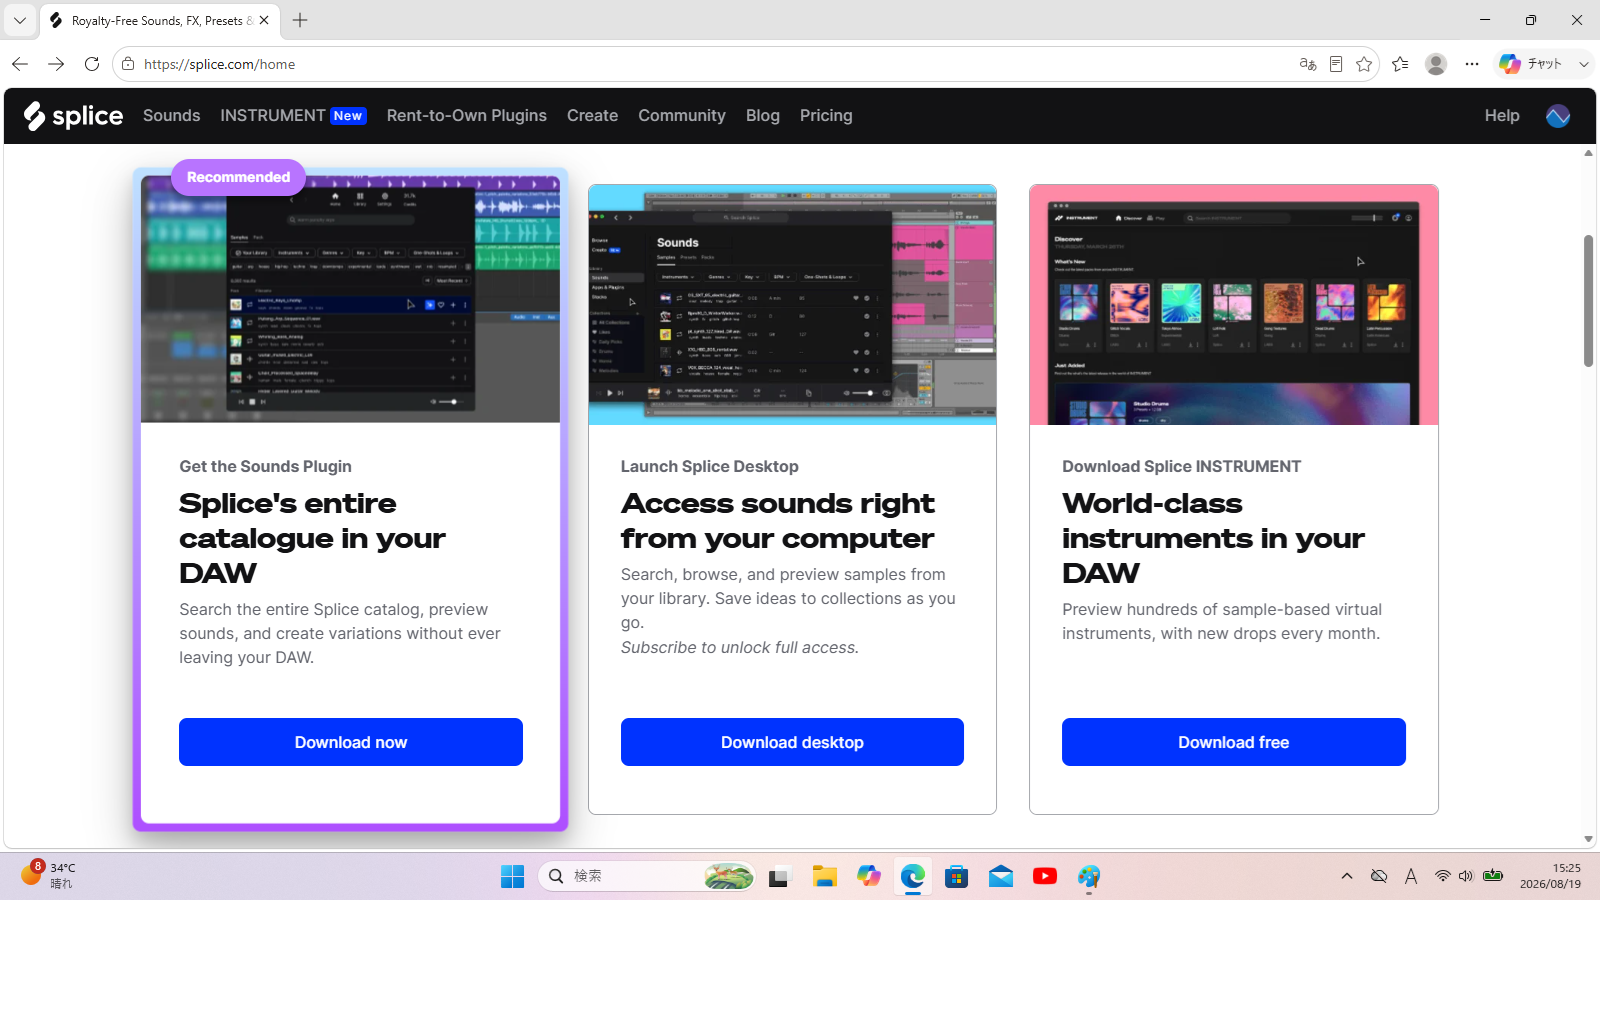Add this page to favorites with the star
Screen dimensions: 1600x1025
(1364, 64)
